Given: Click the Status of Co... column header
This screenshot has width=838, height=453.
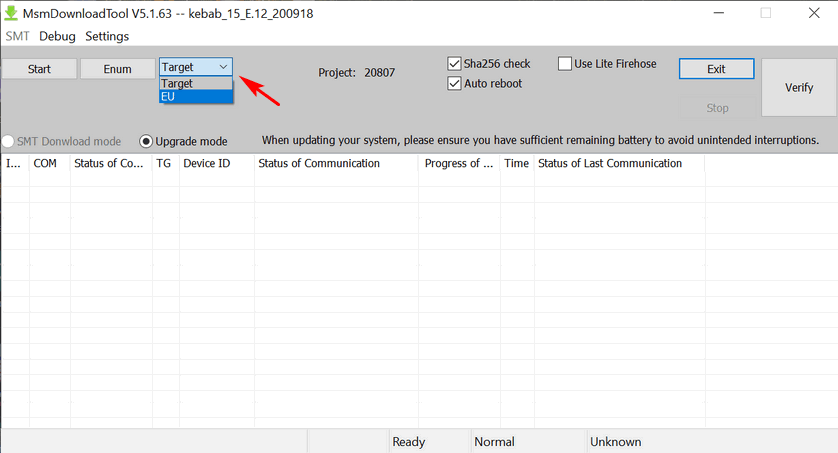Looking at the screenshot, I should (111, 163).
